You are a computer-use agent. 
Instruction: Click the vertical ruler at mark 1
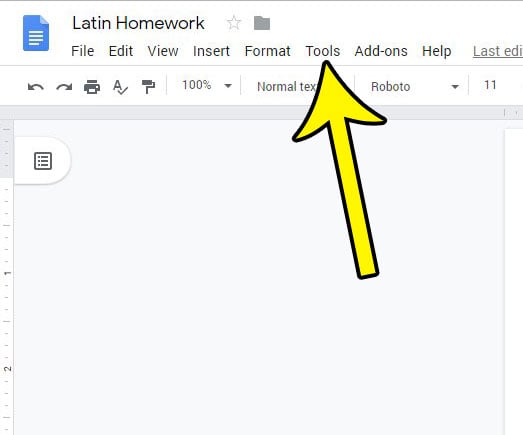7,273
